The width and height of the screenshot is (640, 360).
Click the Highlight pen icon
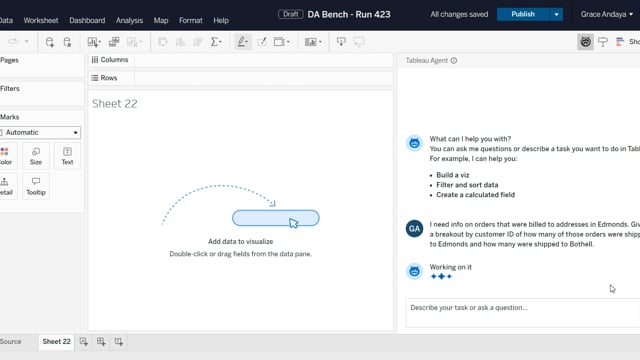[242, 42]
